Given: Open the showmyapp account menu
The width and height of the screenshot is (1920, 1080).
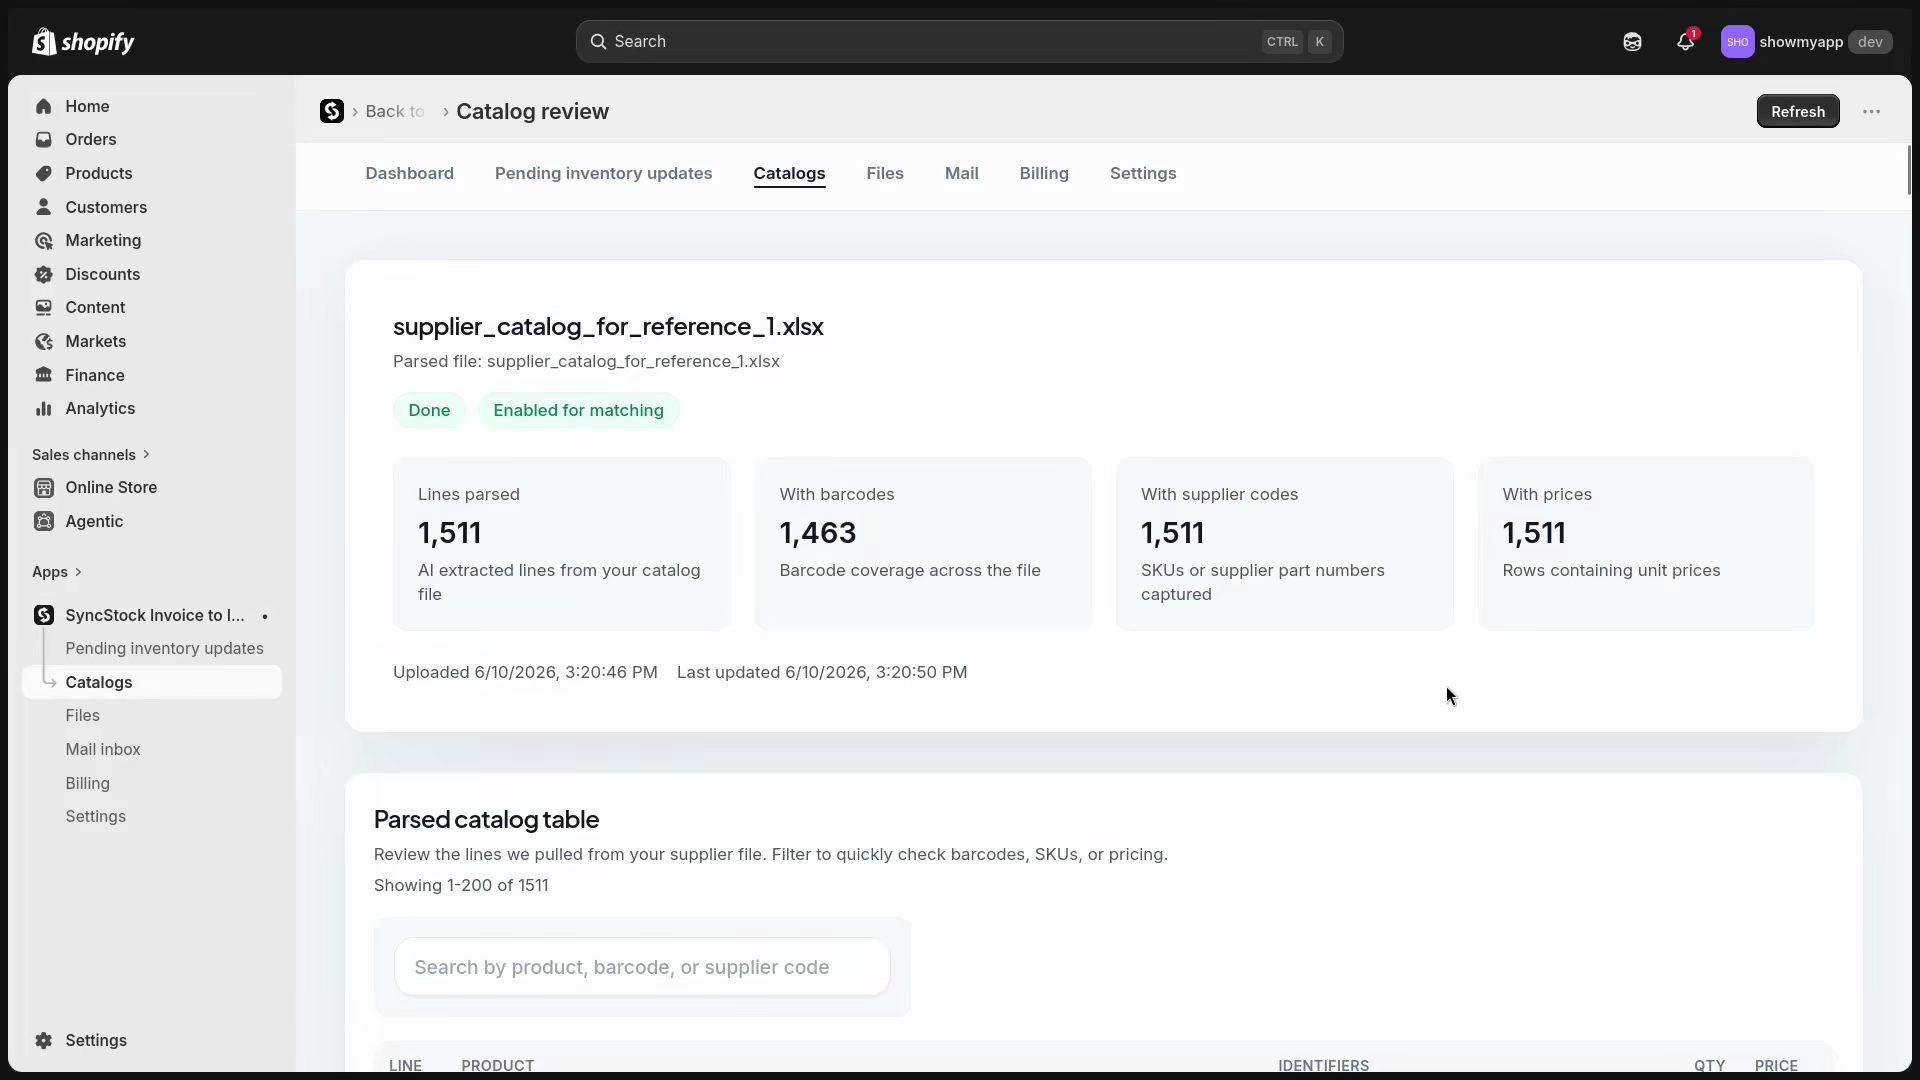Looking at the screenshot, I should coord(1806,42).
